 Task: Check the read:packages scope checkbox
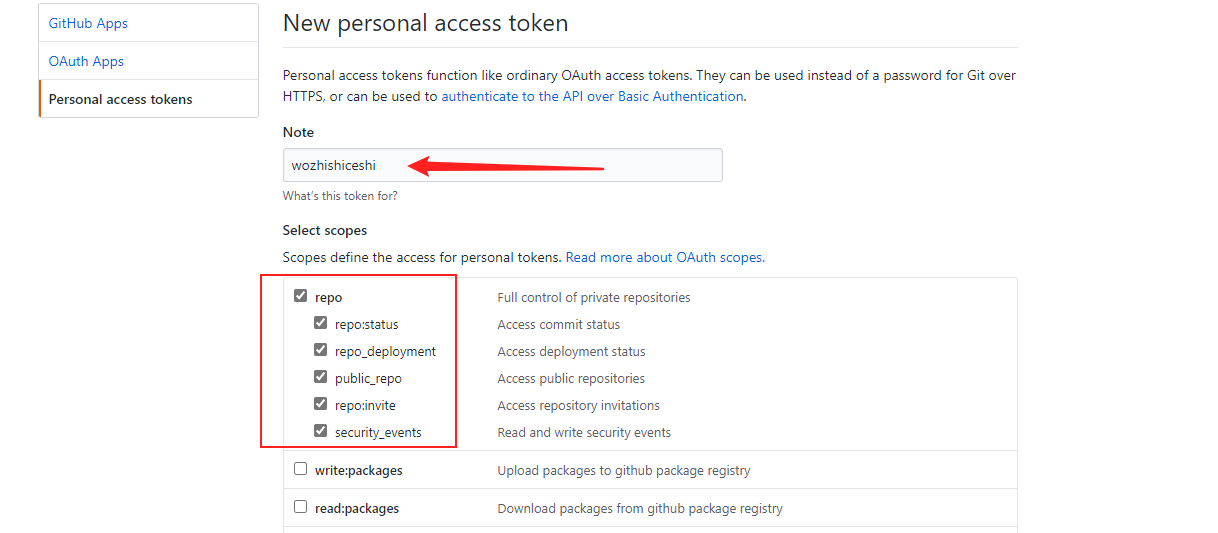point(300,507)
